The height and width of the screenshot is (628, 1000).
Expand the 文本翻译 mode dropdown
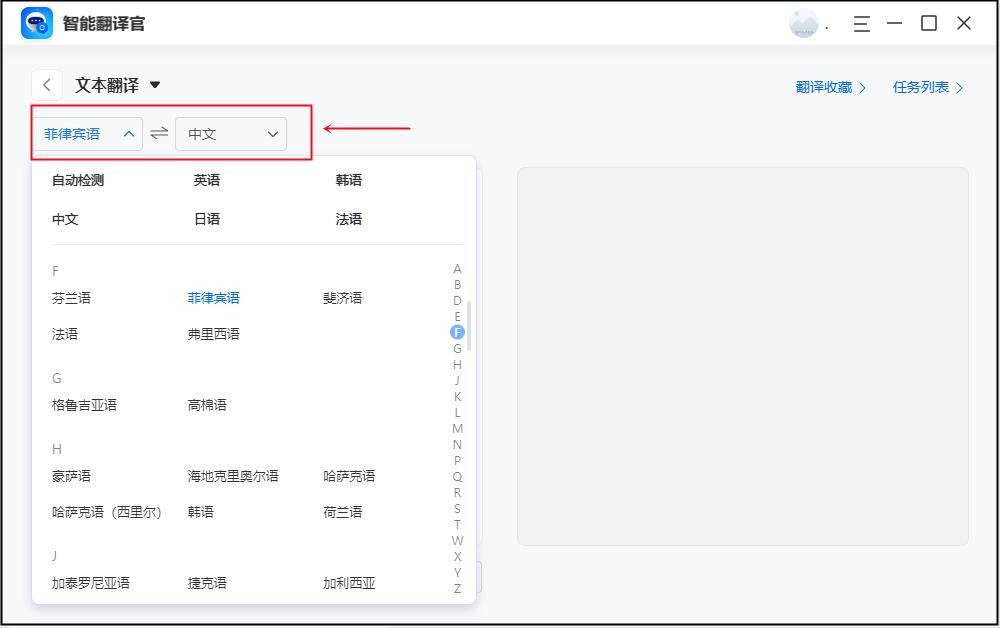tap(154, 86)
